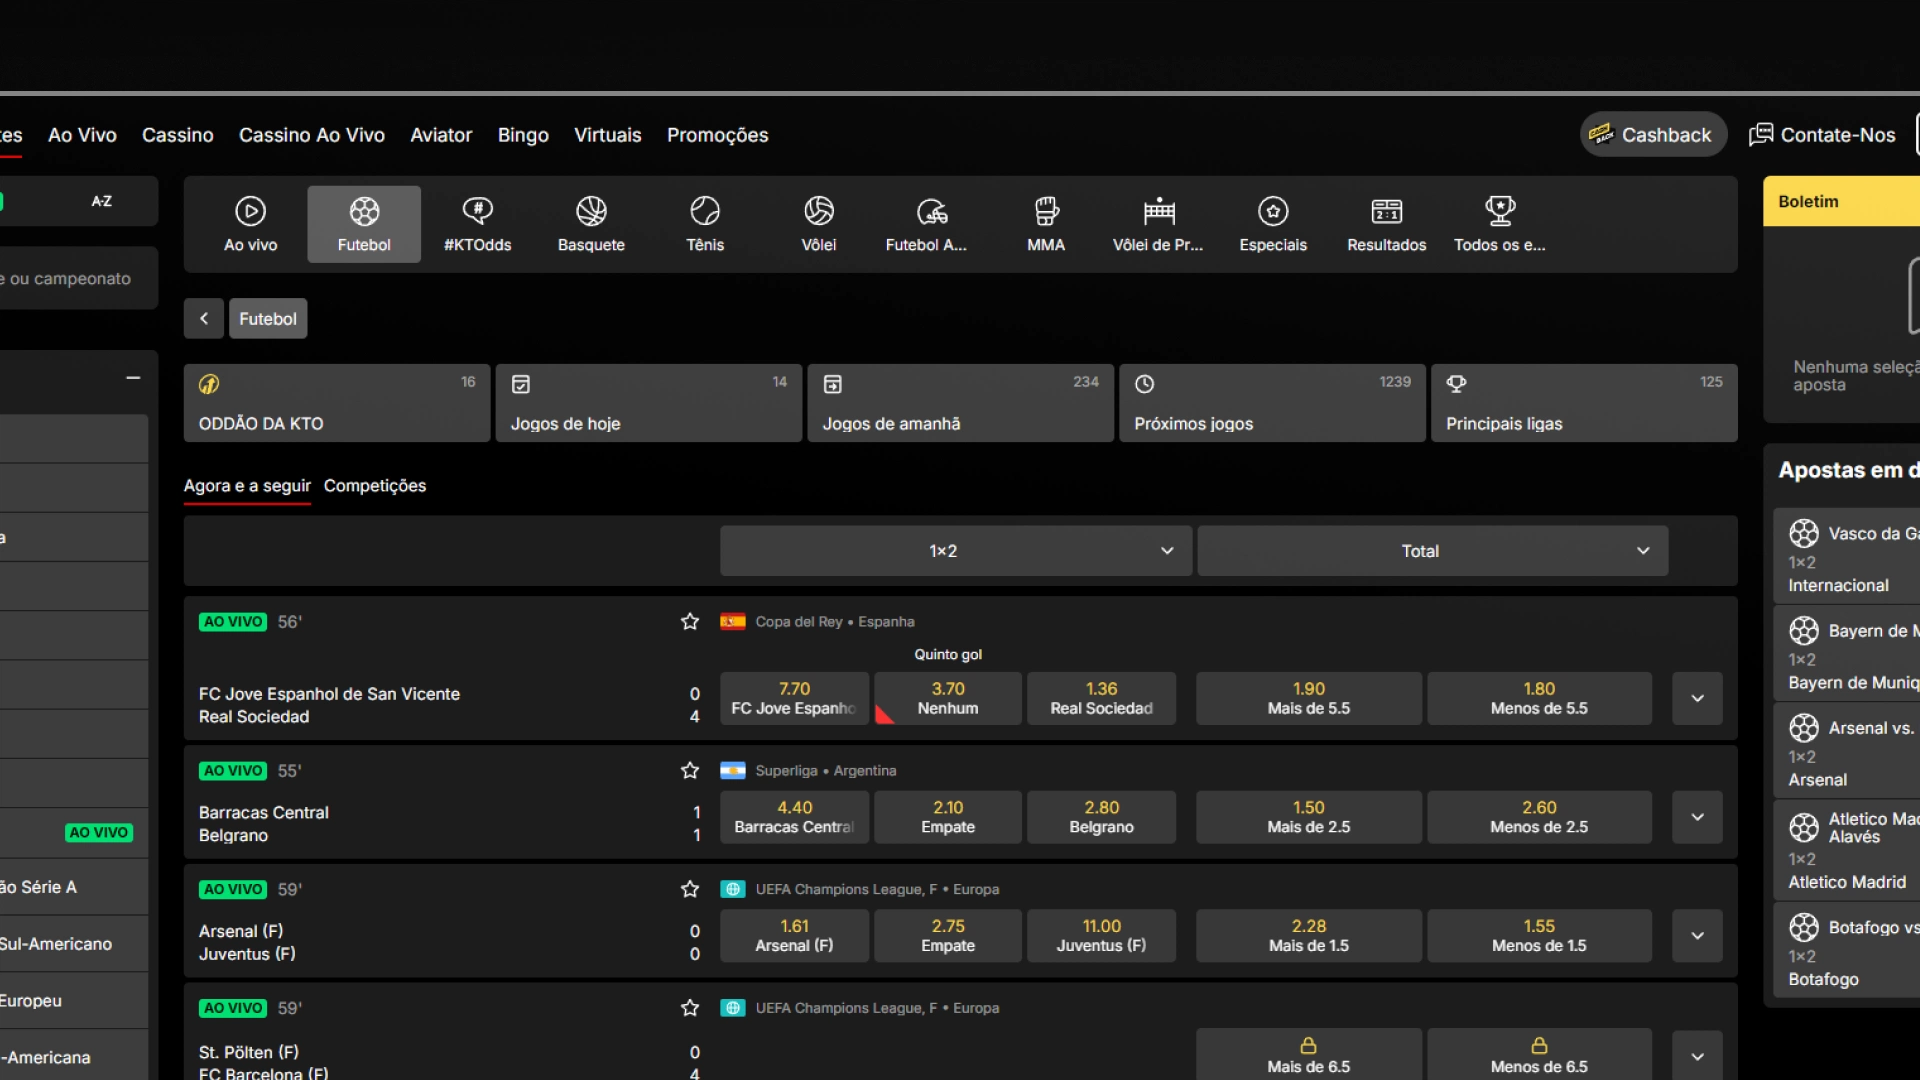Viewport: 1920px width, 1080px height.
Task: Open ODDÃO DA KTO card
Action: tap(337, 403)
